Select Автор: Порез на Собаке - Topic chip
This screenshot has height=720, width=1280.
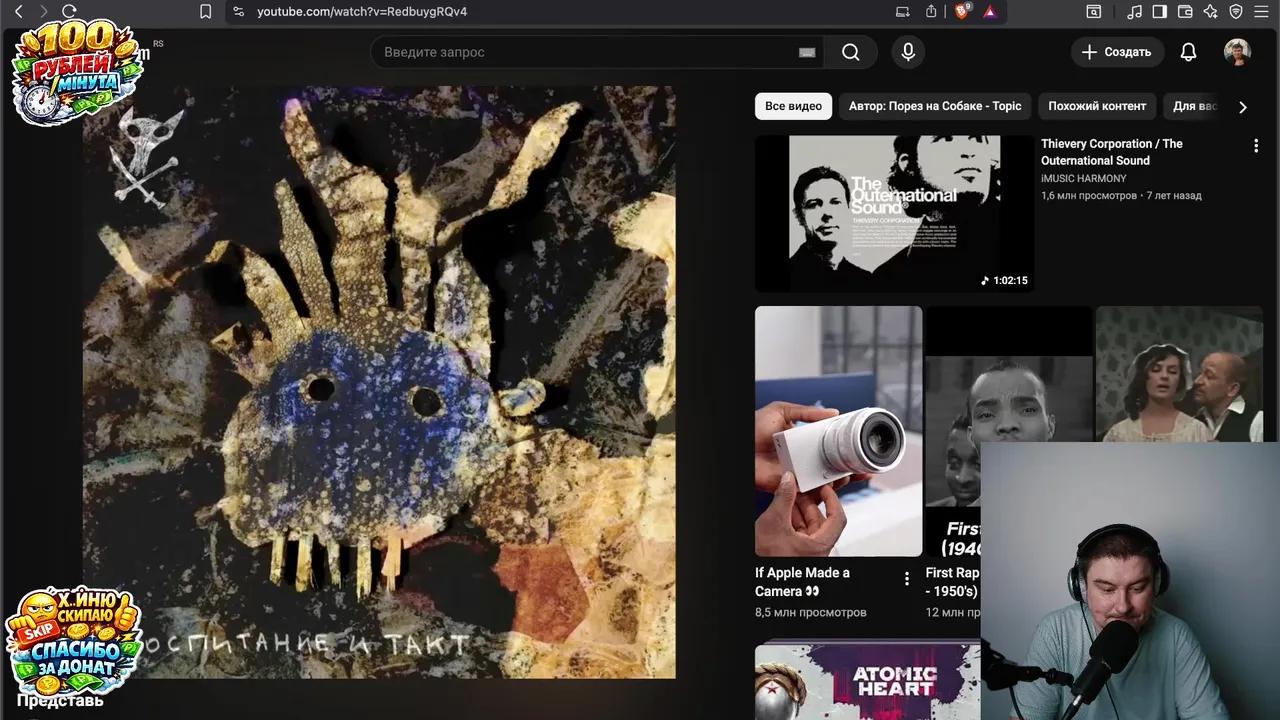tap(935, 106)
